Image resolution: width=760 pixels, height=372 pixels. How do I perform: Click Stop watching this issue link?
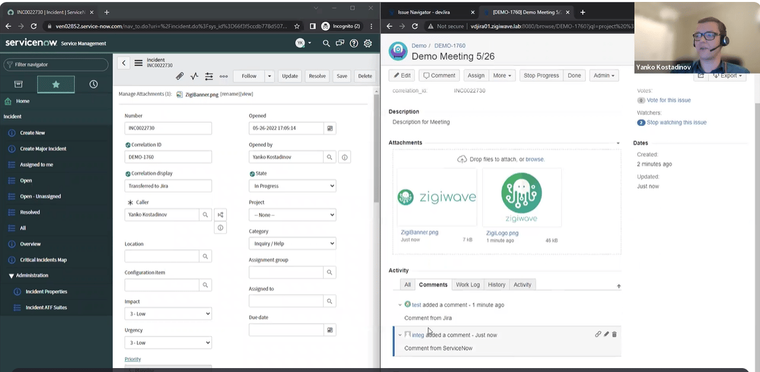(676, 123)
